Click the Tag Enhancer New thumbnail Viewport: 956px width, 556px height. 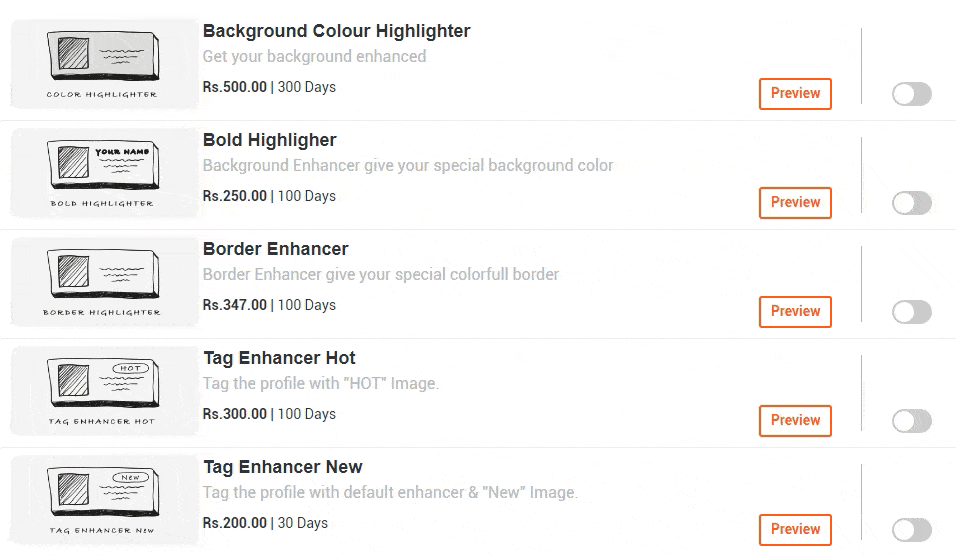104,501
